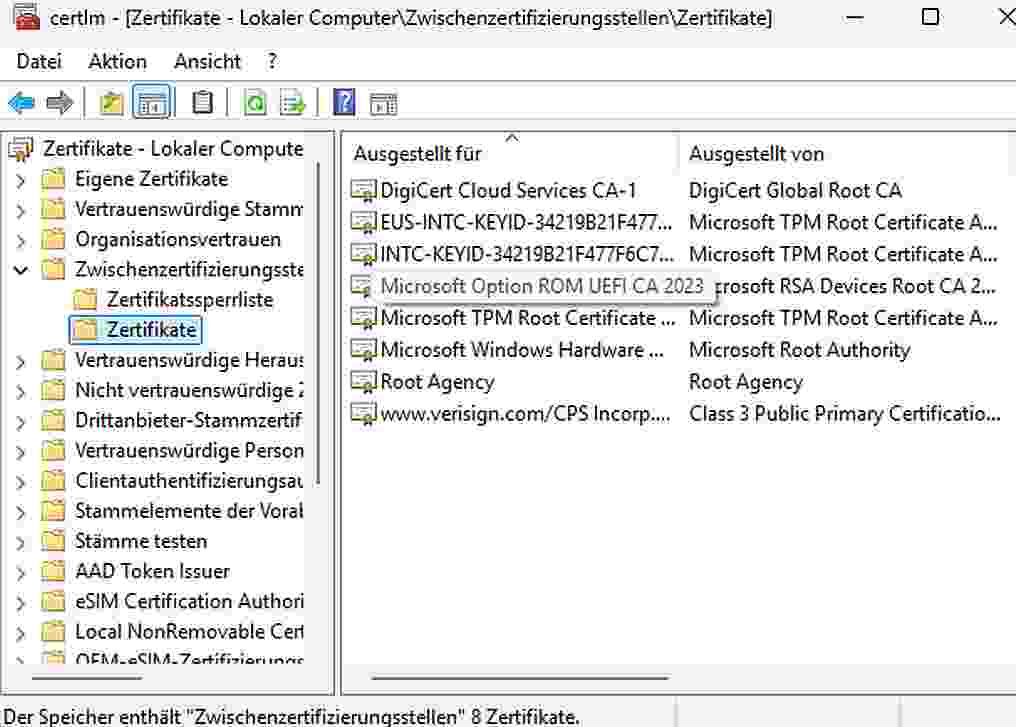Select the Zertifikatssperrliste folder
The height and width of the screenshot is (727, 1024).
[x=189, y=299]
